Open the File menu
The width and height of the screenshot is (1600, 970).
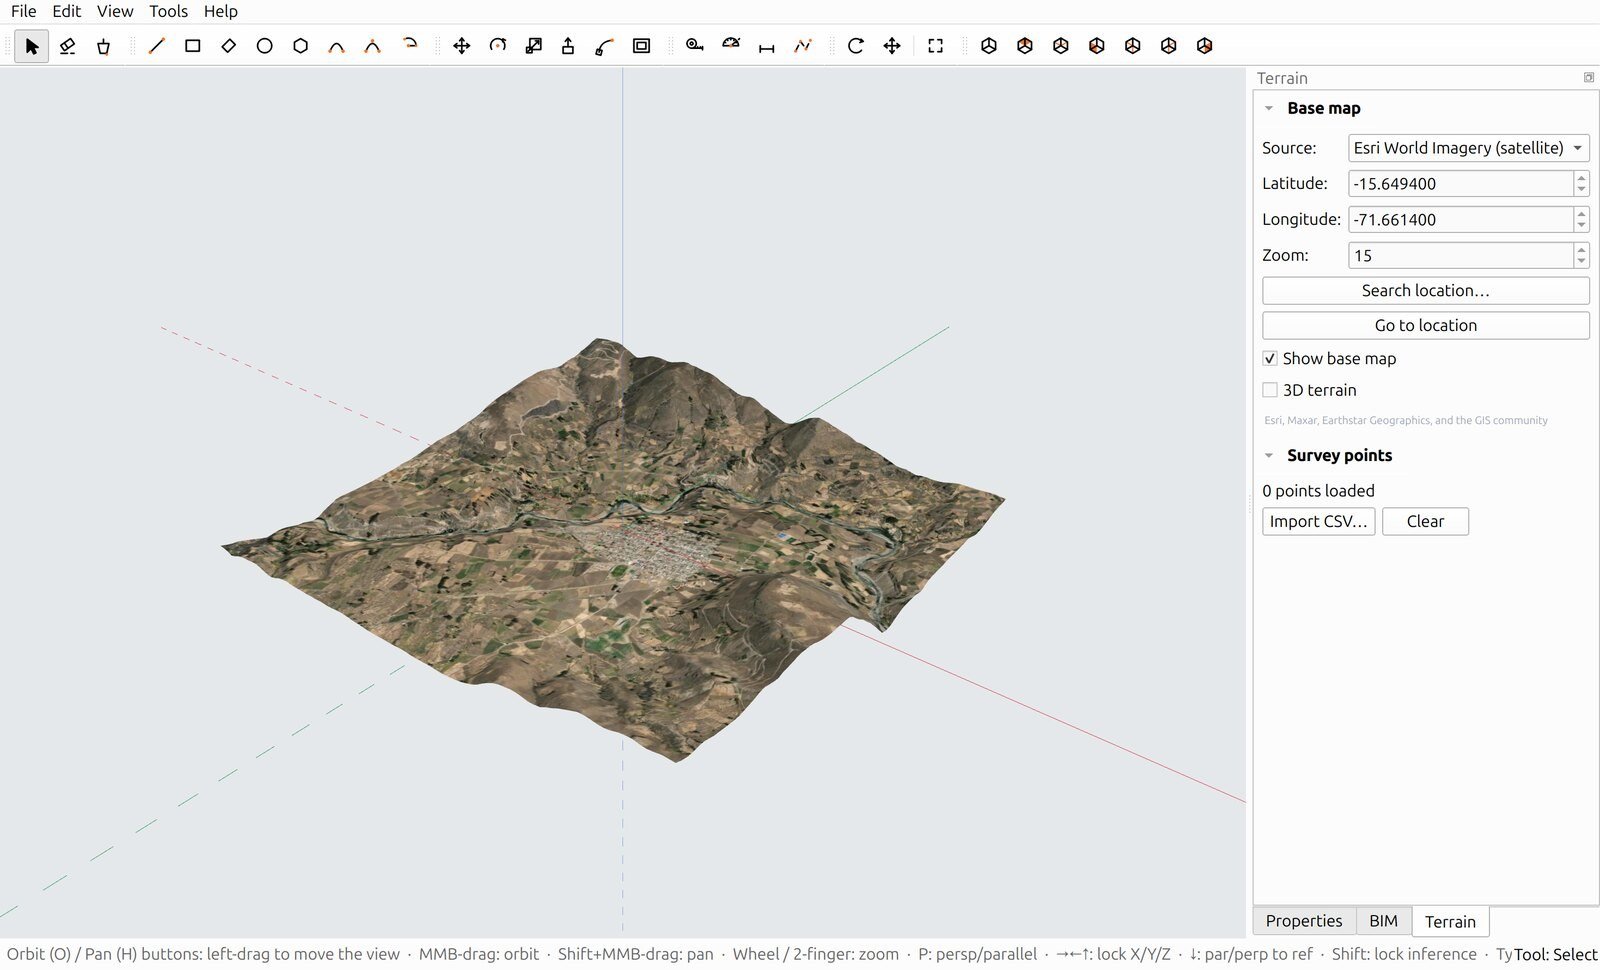coord(24,11)
